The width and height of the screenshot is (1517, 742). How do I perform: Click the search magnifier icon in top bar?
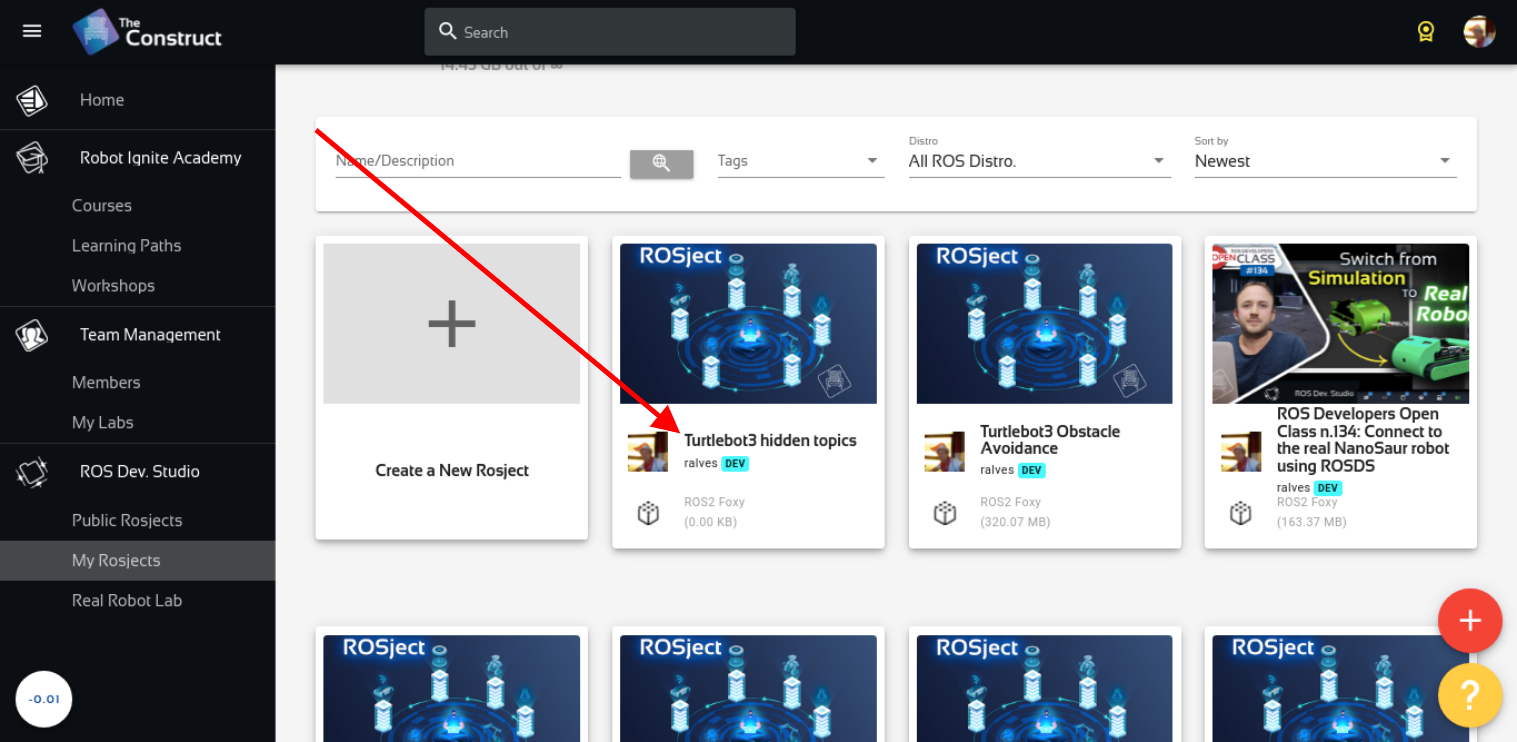click(x=448, y=32)
